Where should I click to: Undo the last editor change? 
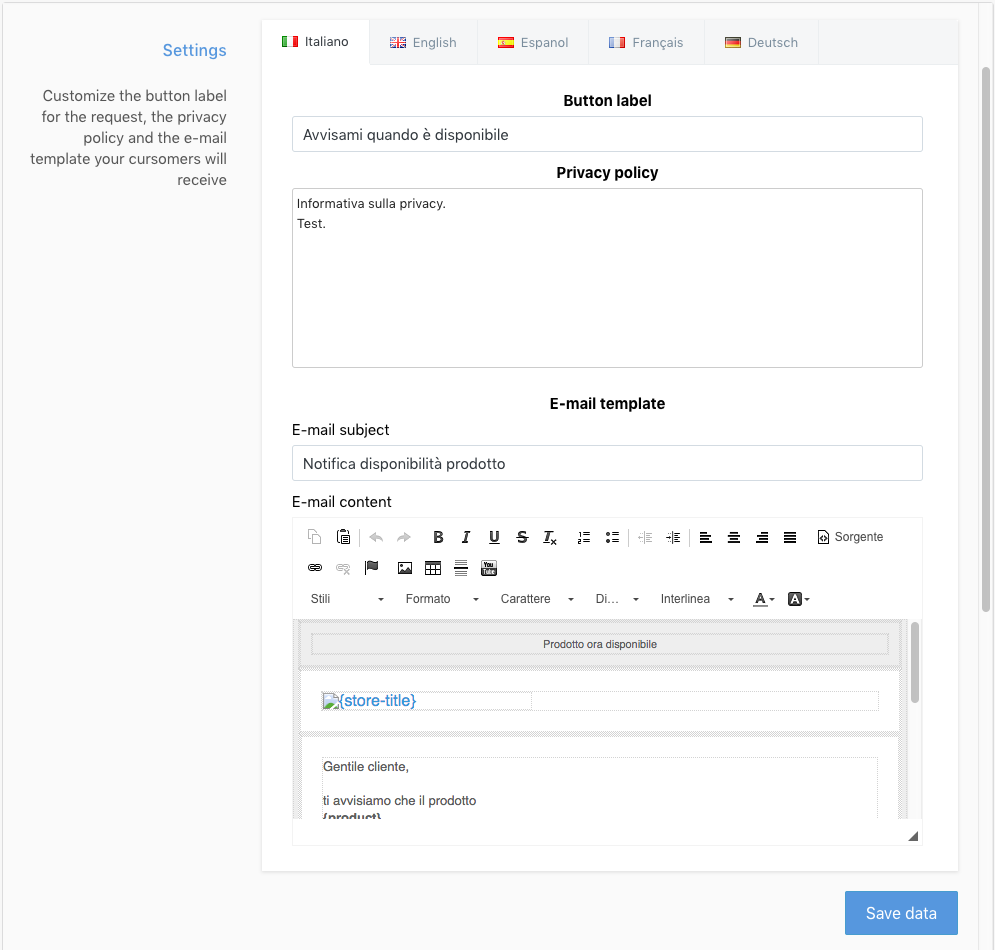[375, 537]
